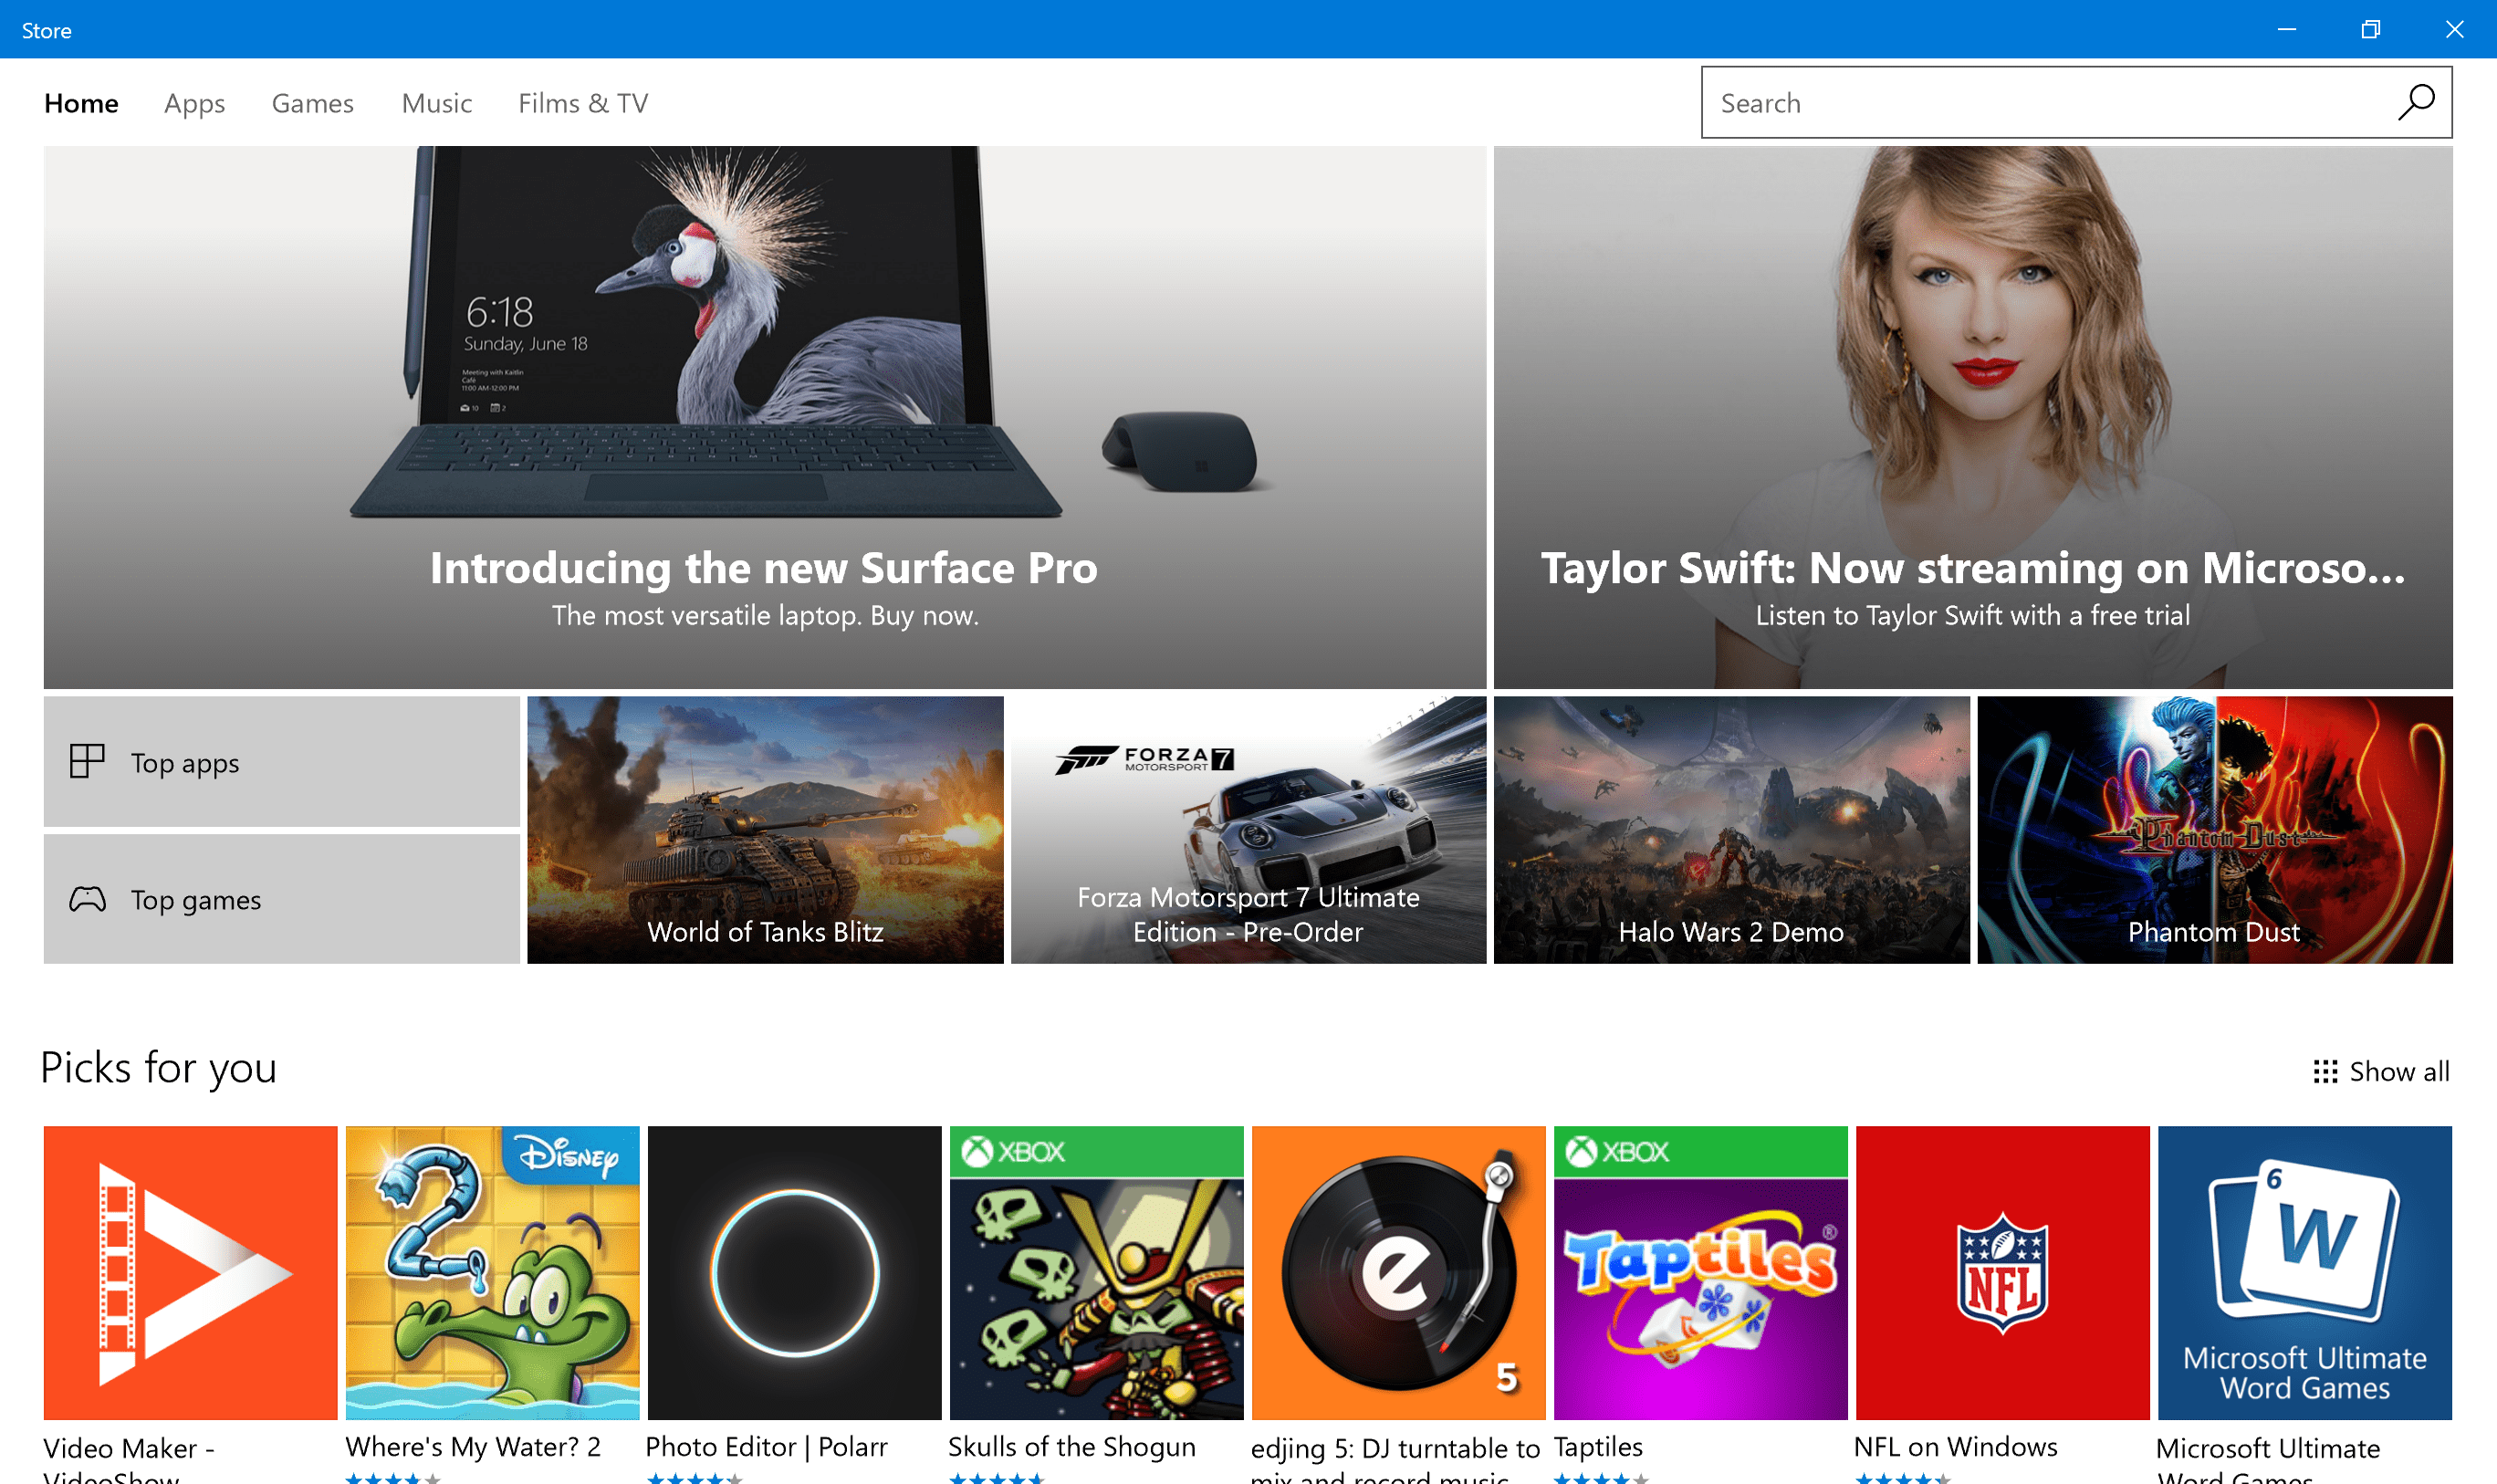Pre-order Forza Motorsport 7 Ultimate Edition
The width and height of the screenshot is (2497, 1484).
1248,831
